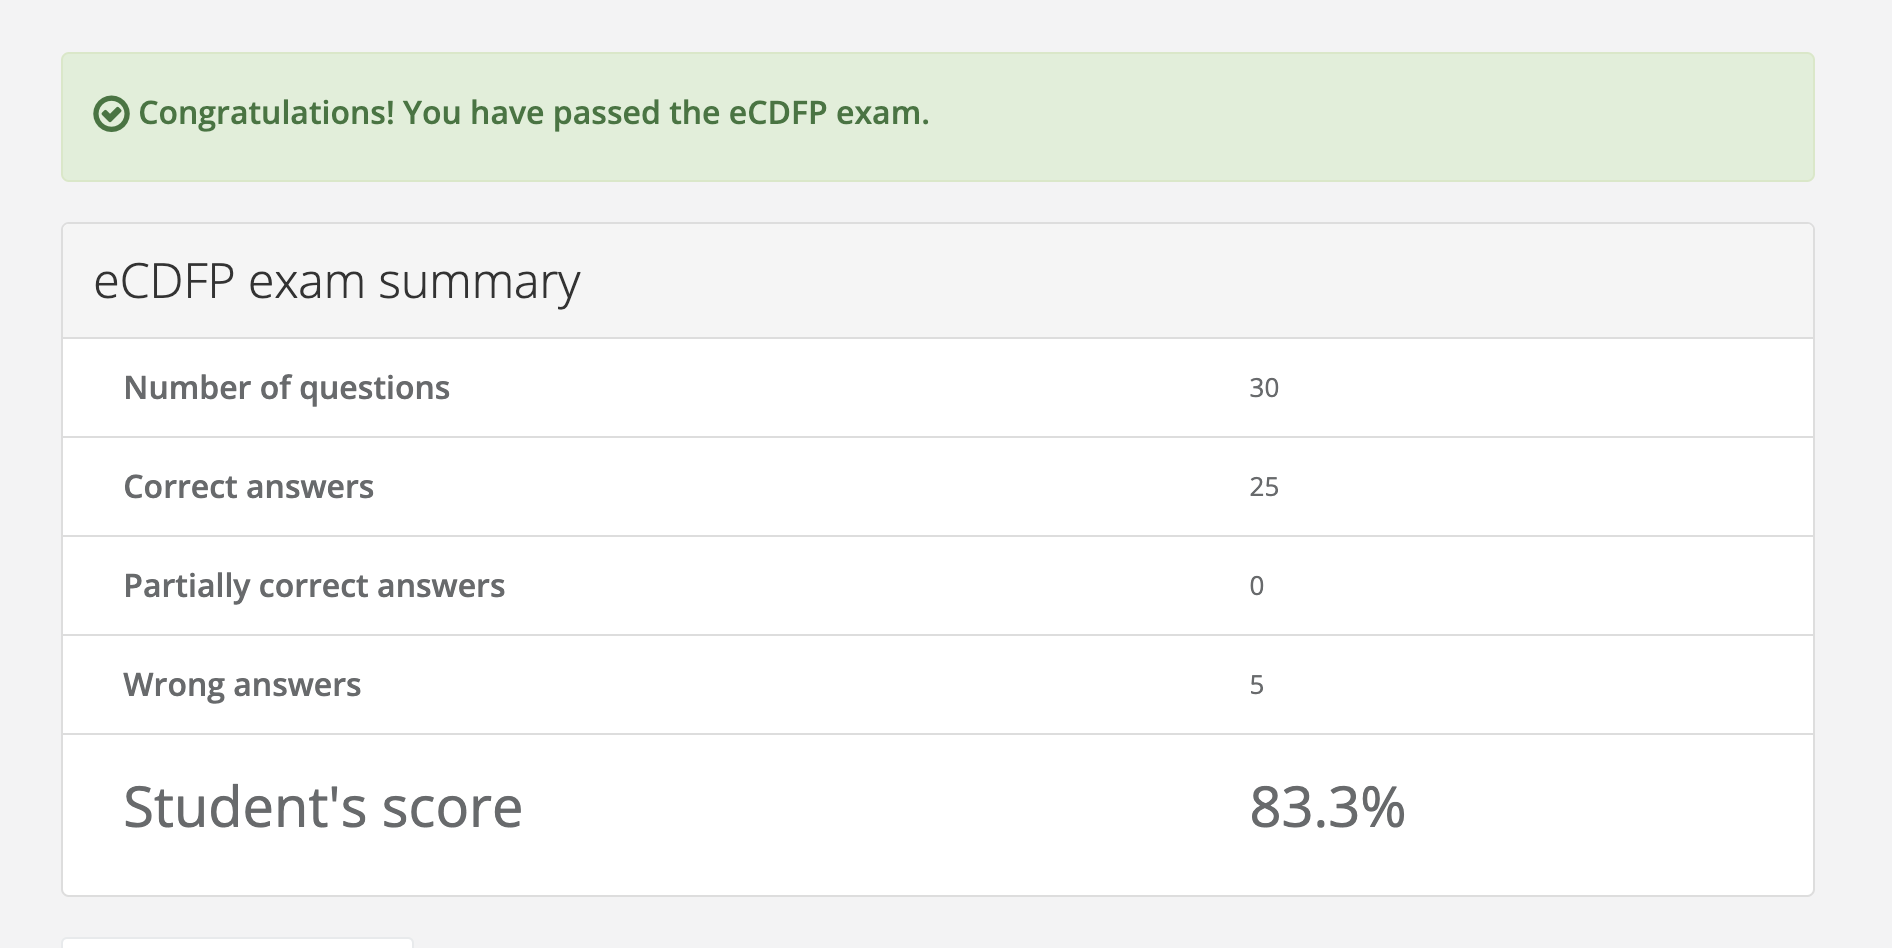Click the green check-circle success icon

pos(111,114)
